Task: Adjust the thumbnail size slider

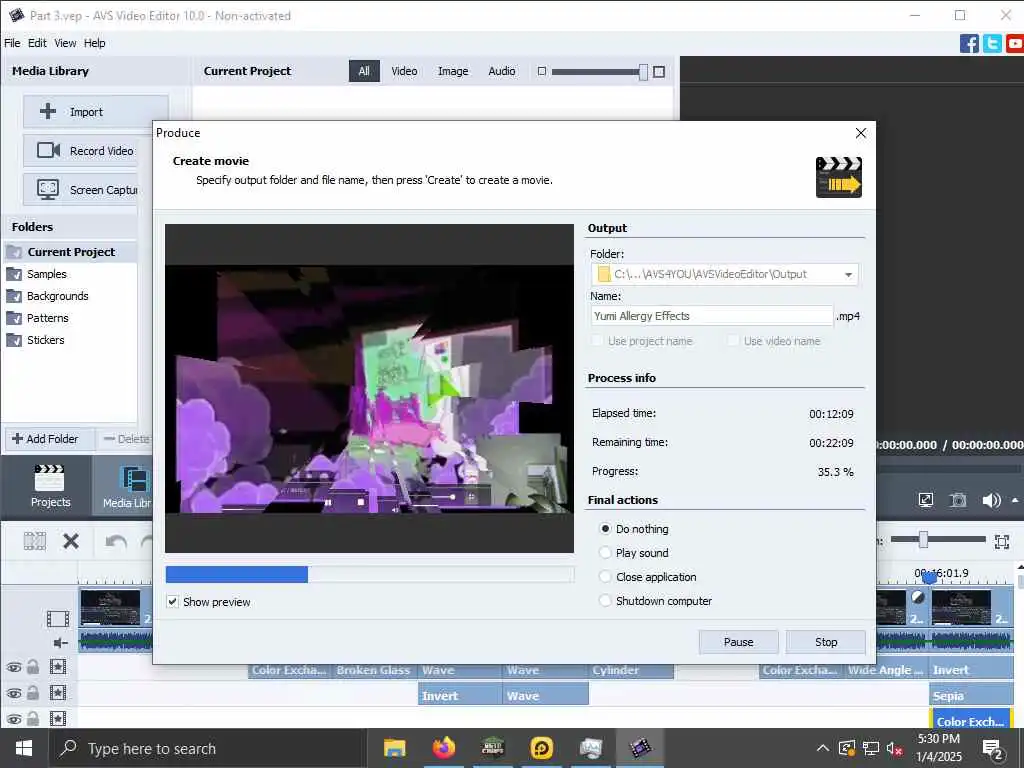Action: pyautogui.click(x=643, y=72)
